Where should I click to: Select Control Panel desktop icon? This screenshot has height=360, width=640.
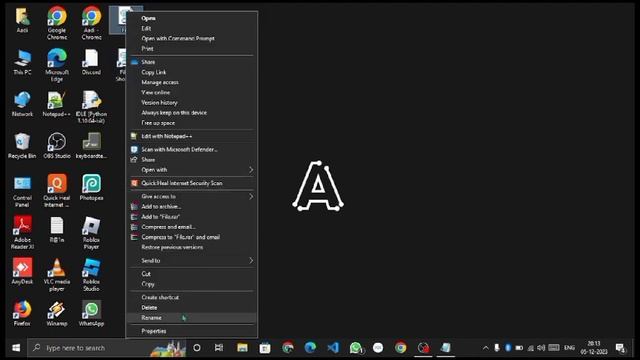click(x=22, y=191)
